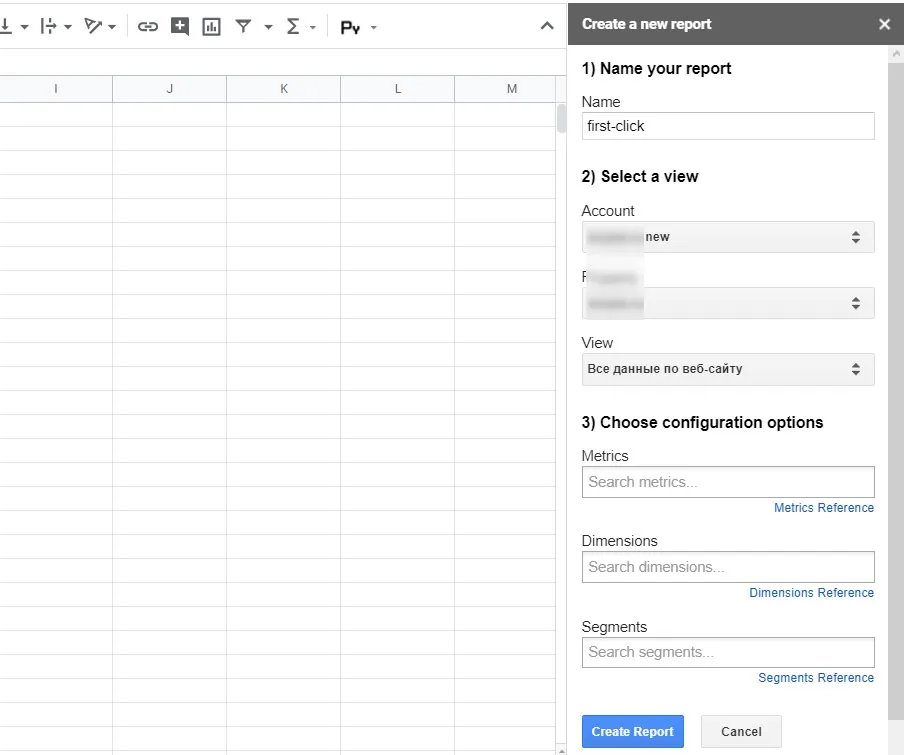Click the Search metrics field
Viewport: 904px width, 755px height.
[x=728, y=482]
